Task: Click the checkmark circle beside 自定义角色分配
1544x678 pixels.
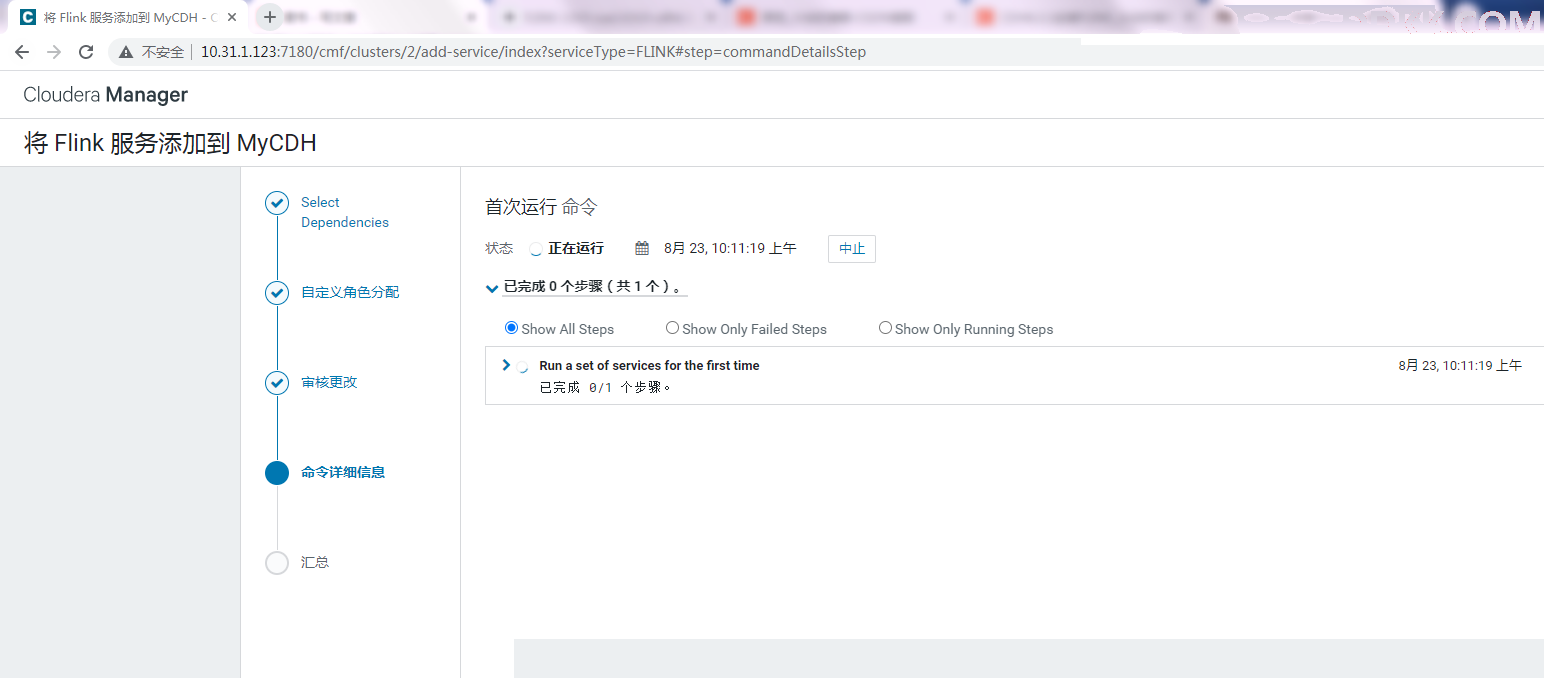Action: pos(277,293)
